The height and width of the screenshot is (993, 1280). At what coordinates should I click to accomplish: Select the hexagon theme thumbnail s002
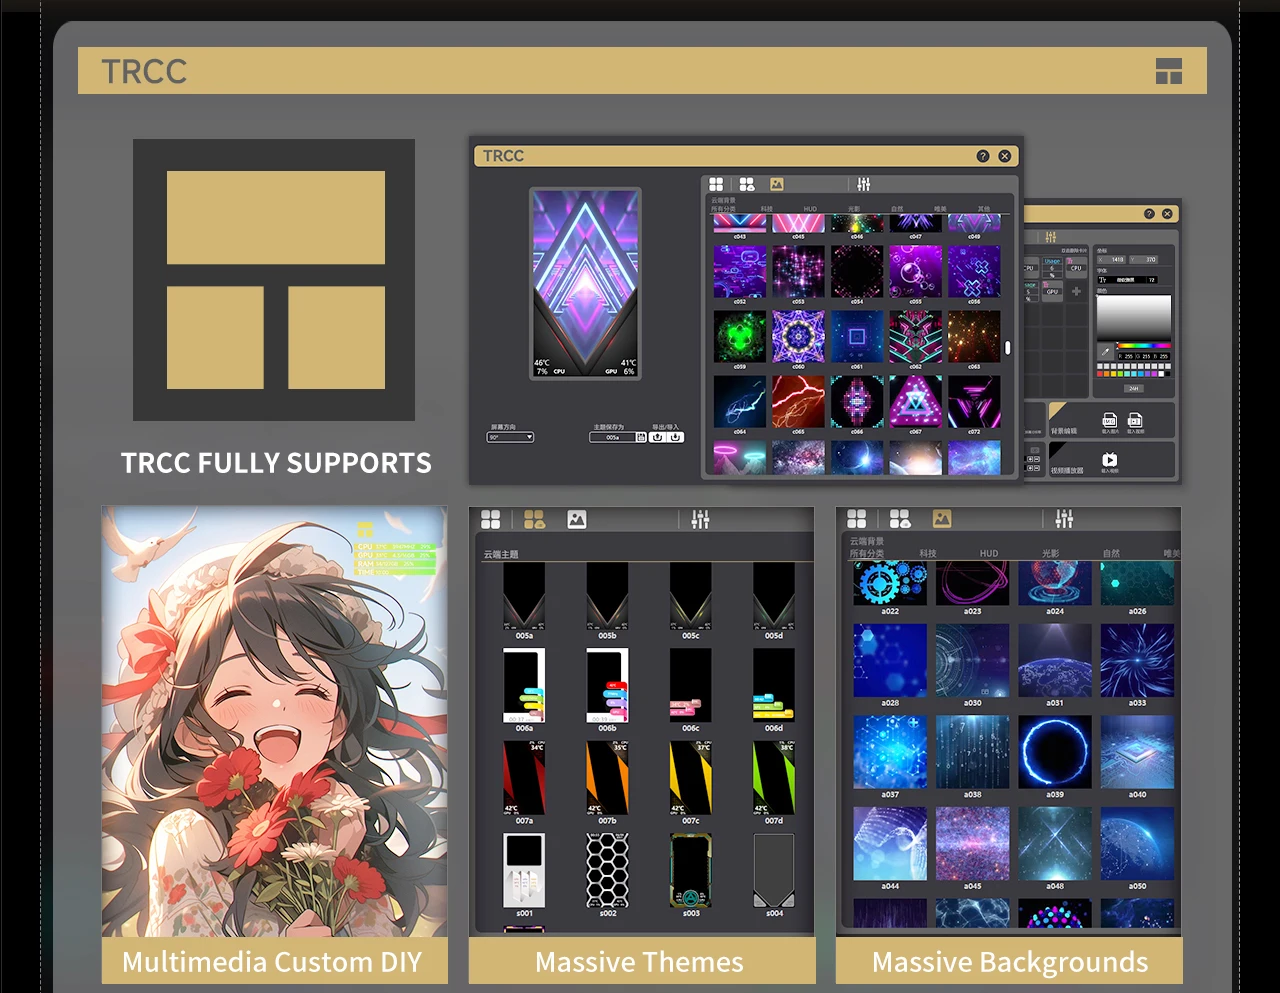(607, 870)
